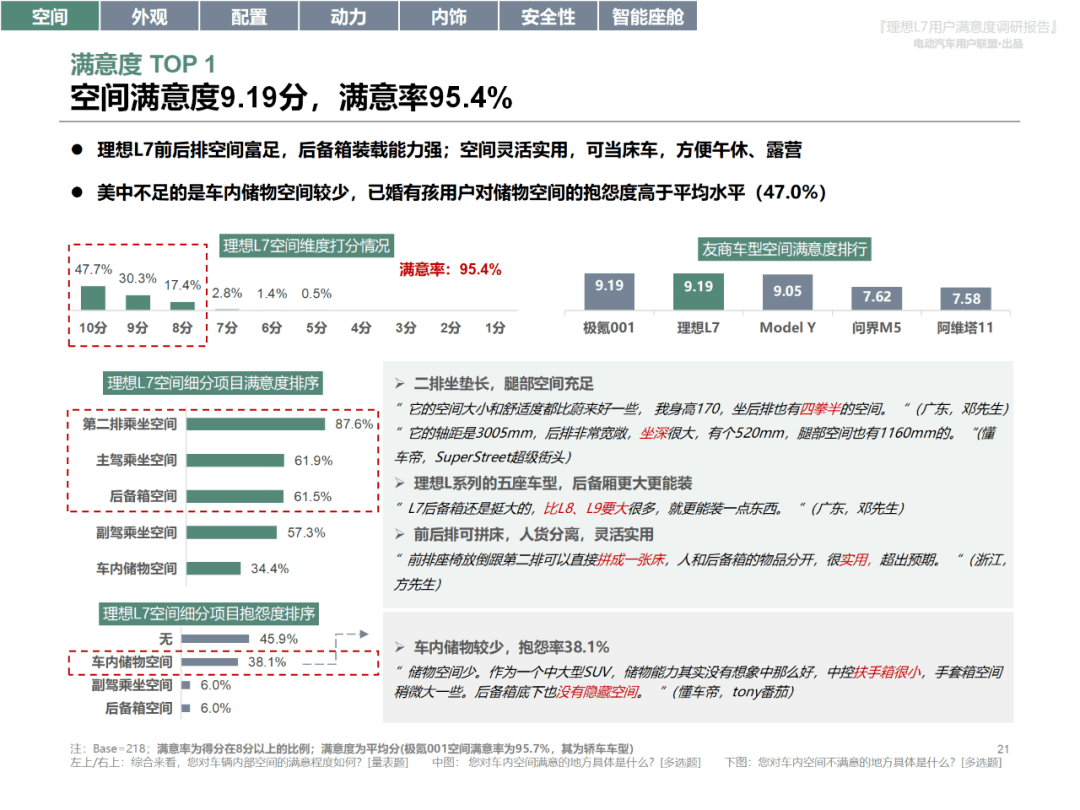The width and height of the screenshot is (1080, 810).
Task: Click the 无 bar at 45.9%
Action: pyautogui.click(x=216, y=639)
